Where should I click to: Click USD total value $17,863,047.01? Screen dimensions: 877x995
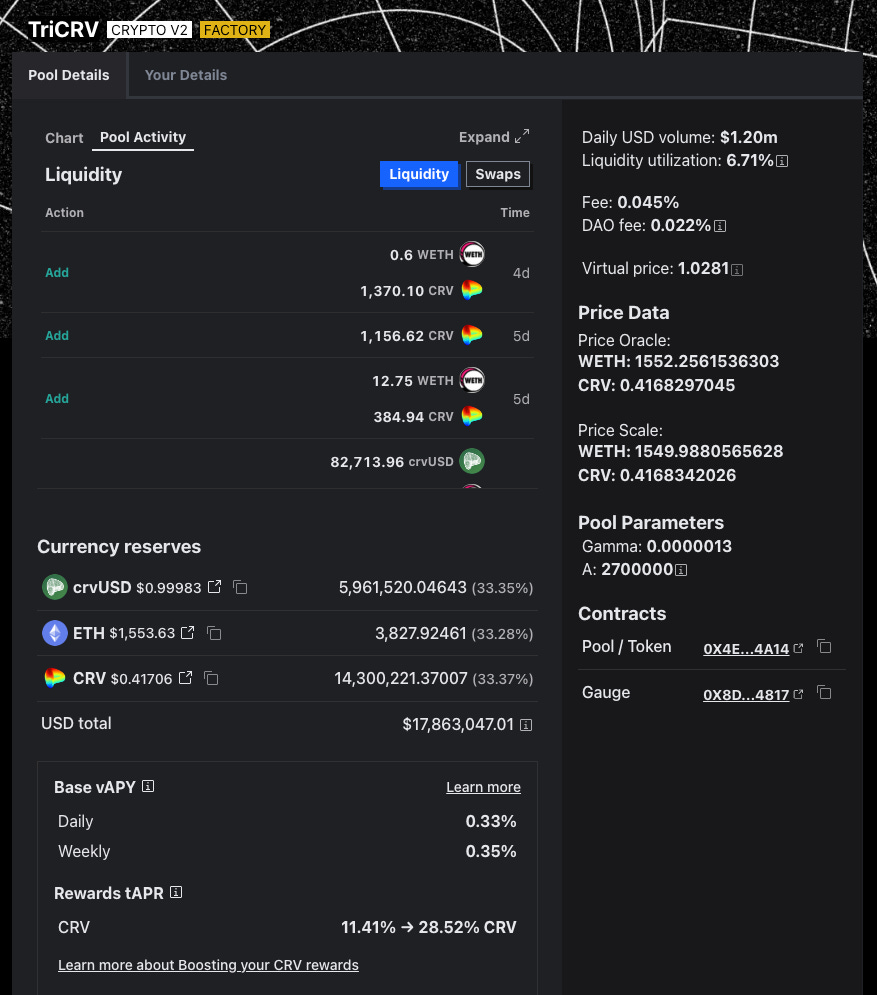point(458,724)
